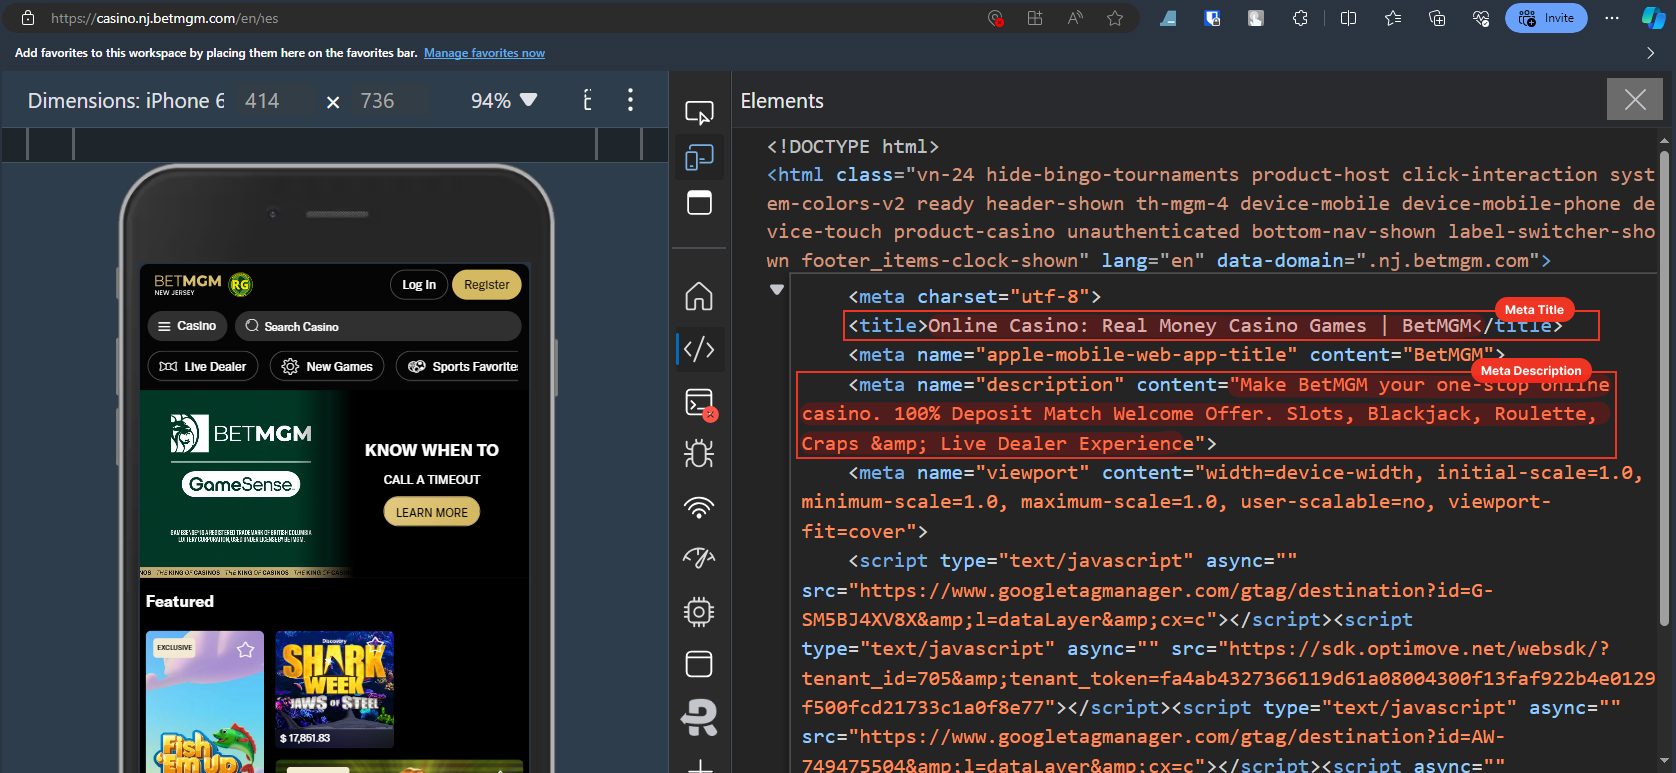The image size is (1676, 773).
Task: Open the Sources bug icon tool
Action: click(699, 454)
